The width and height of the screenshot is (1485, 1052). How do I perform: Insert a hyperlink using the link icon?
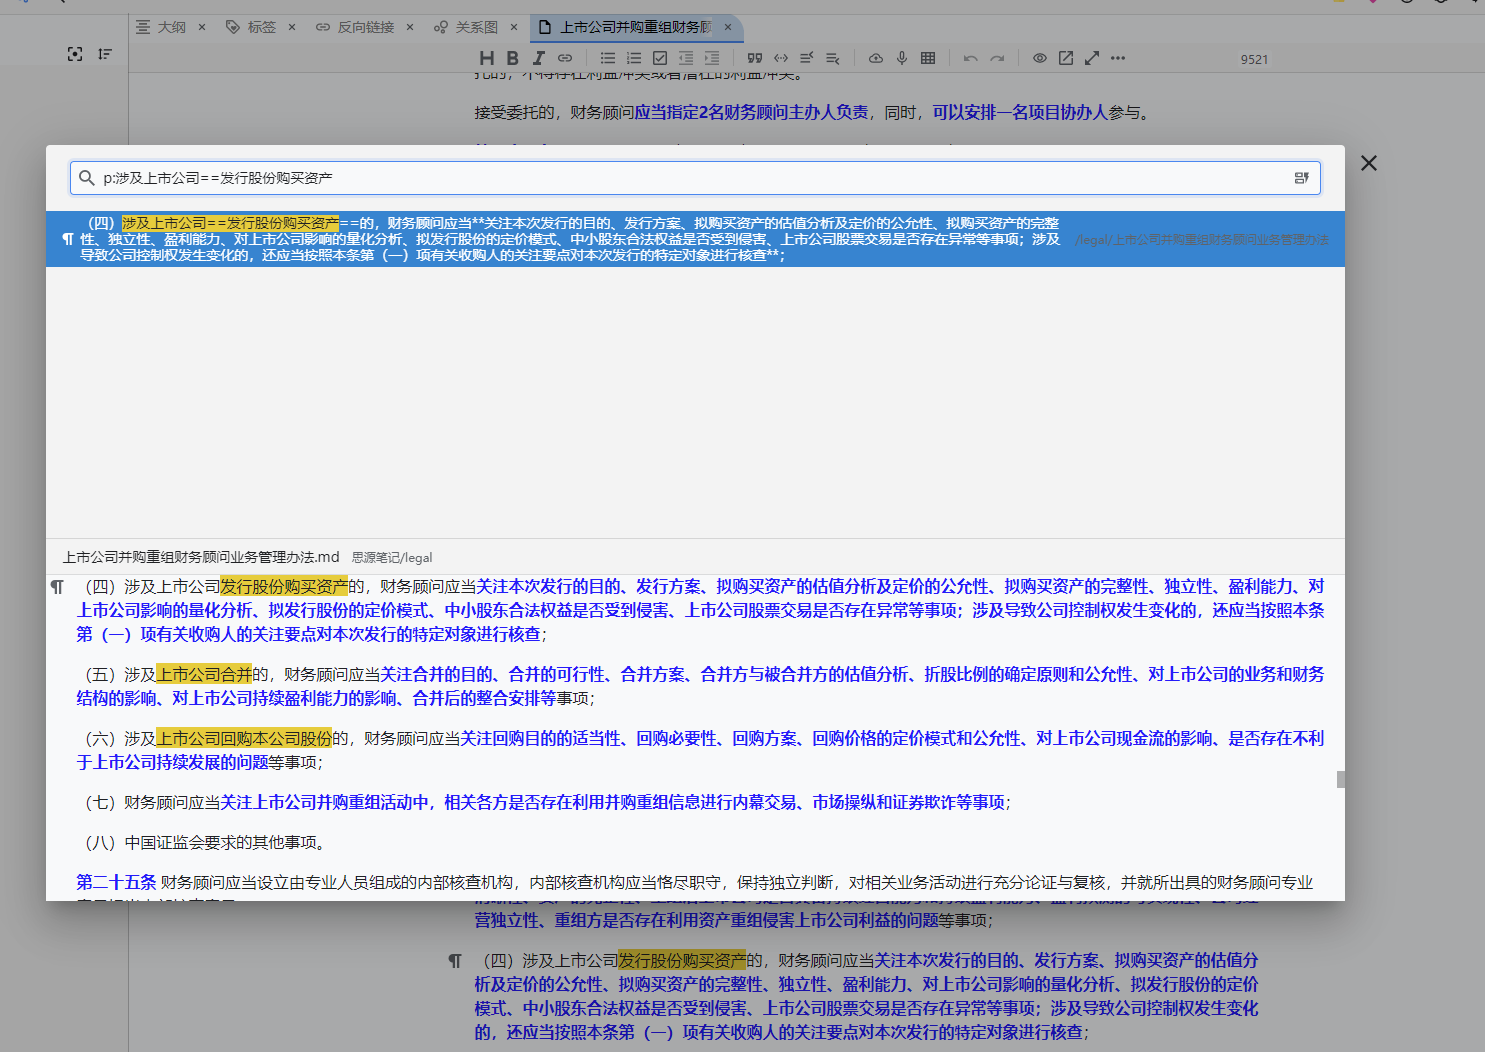[565, 58]
